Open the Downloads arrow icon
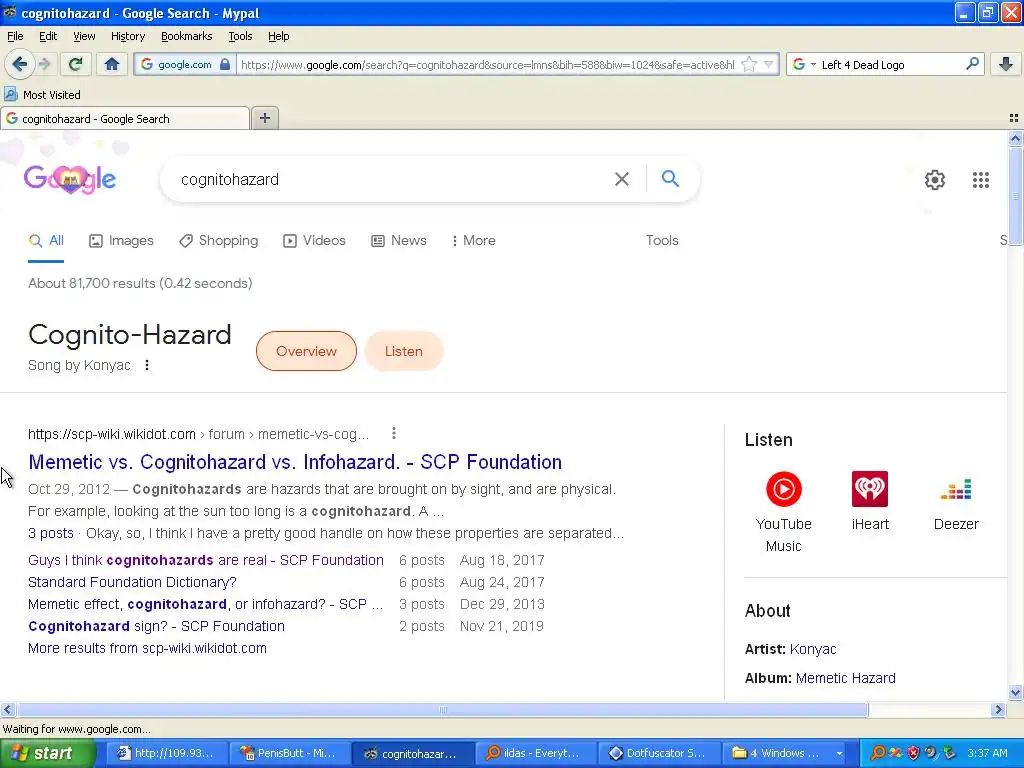The width and height of the screenshot is (1024, 768). (x=1006, y=64)
